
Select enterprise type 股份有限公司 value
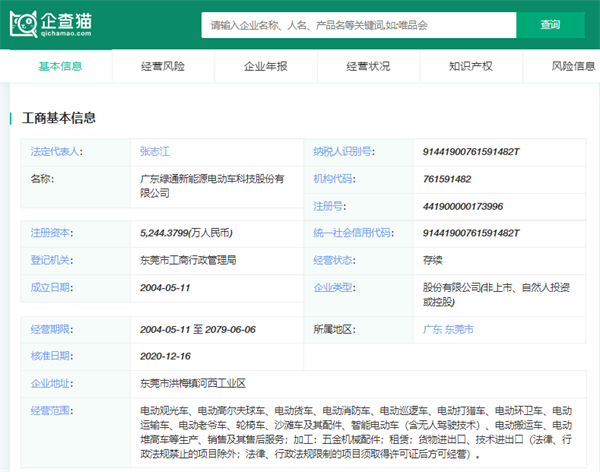click(x=496, y=295)
